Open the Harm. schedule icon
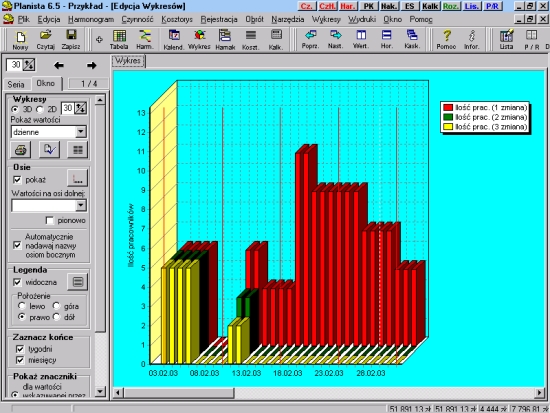 coord(145,40)
